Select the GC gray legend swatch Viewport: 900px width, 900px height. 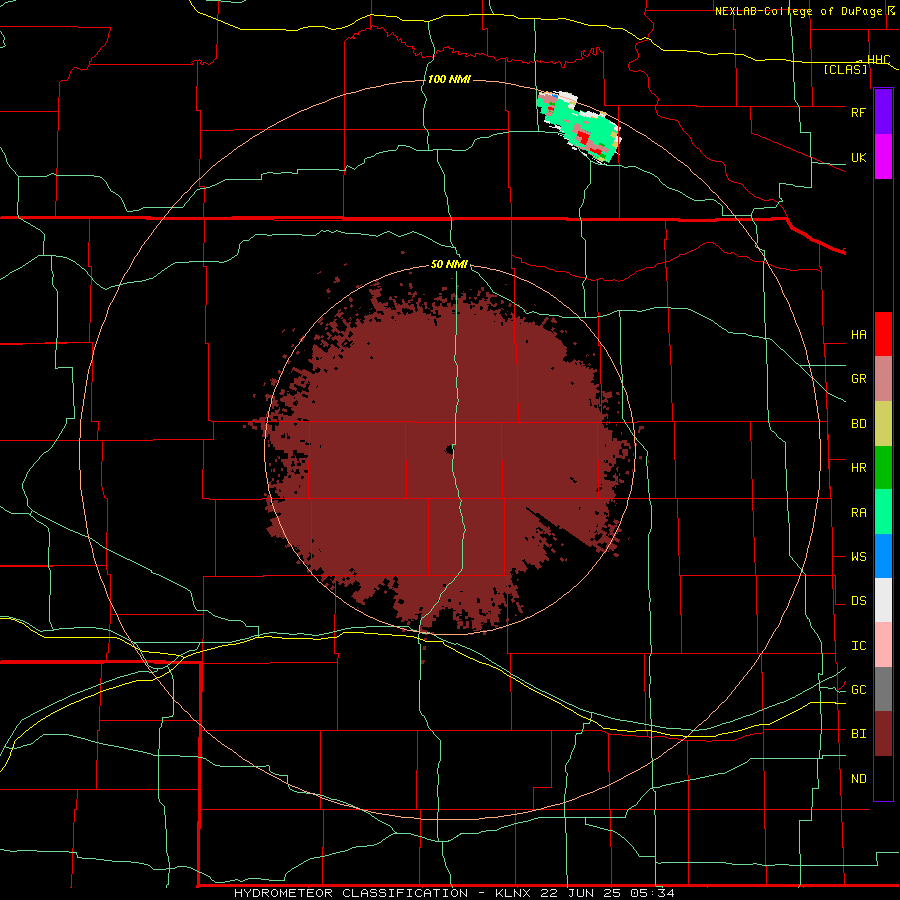click(883, 689)
